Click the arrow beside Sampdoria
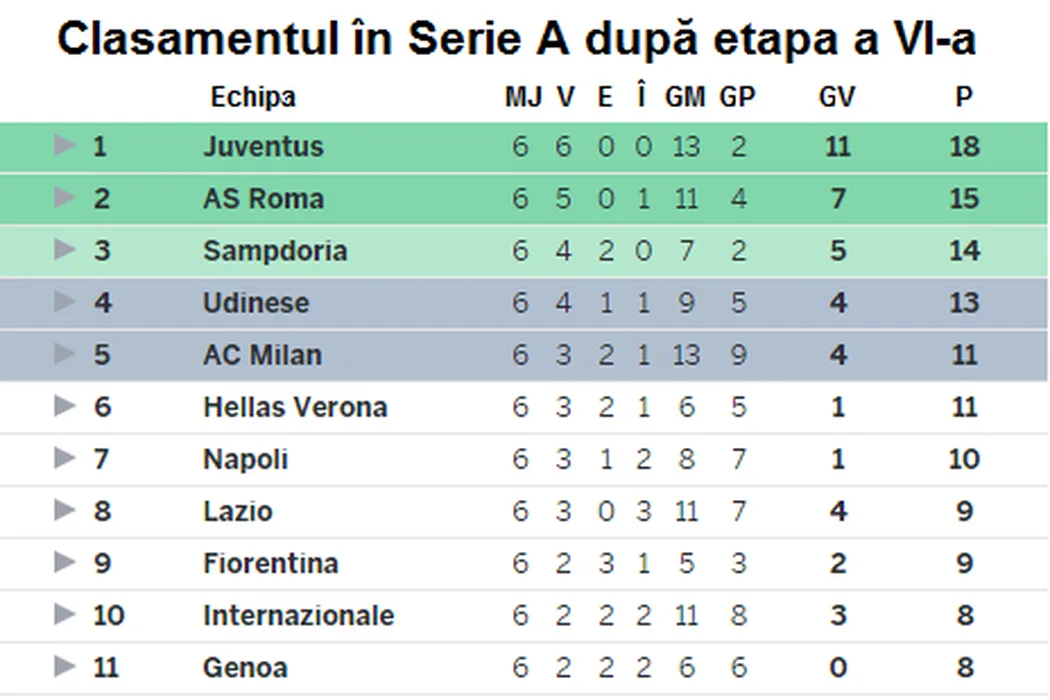1050x700 pixels. (x=65, y=250)
